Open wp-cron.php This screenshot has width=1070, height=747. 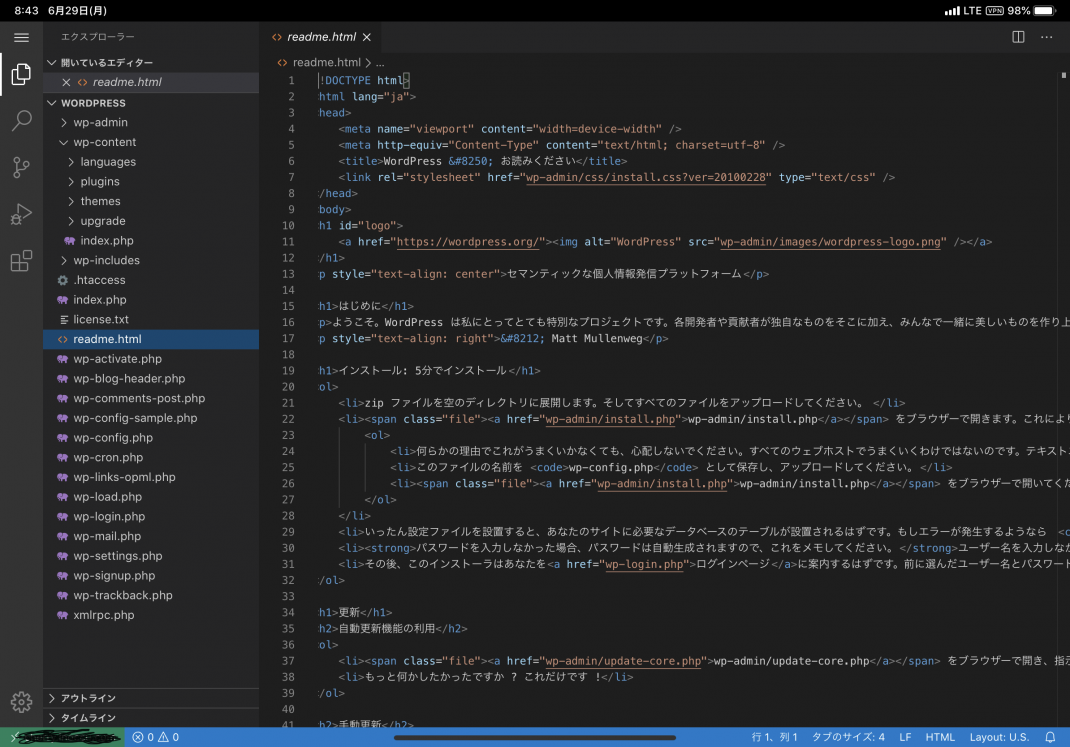click(x=151, y=458)
